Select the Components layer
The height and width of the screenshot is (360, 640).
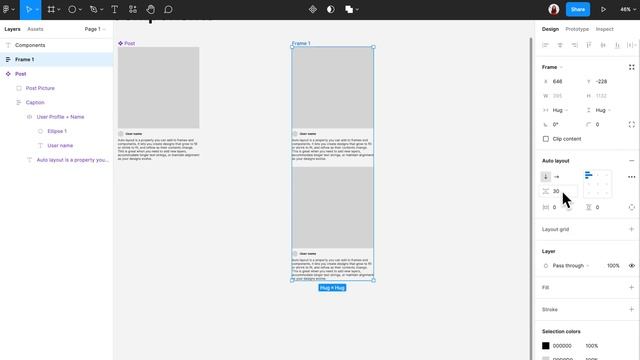point(56,45)
